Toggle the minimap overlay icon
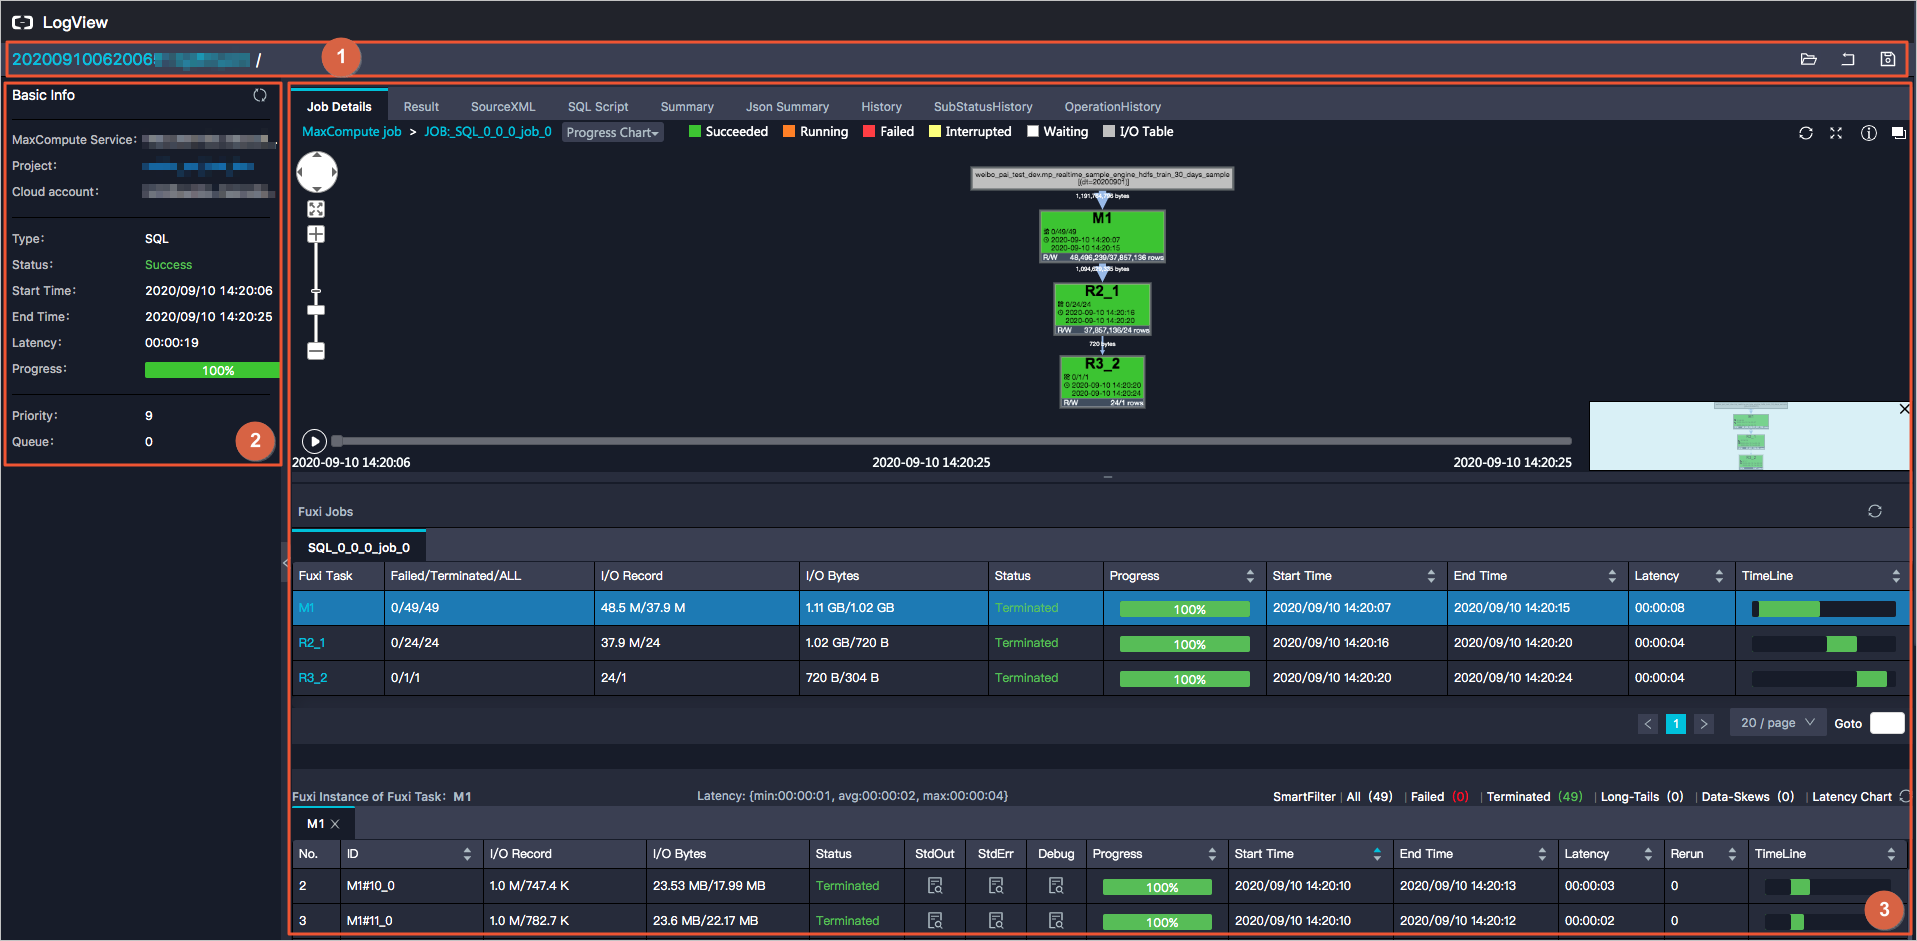This screenshot has width=1917, height=941. [1898, 133]
